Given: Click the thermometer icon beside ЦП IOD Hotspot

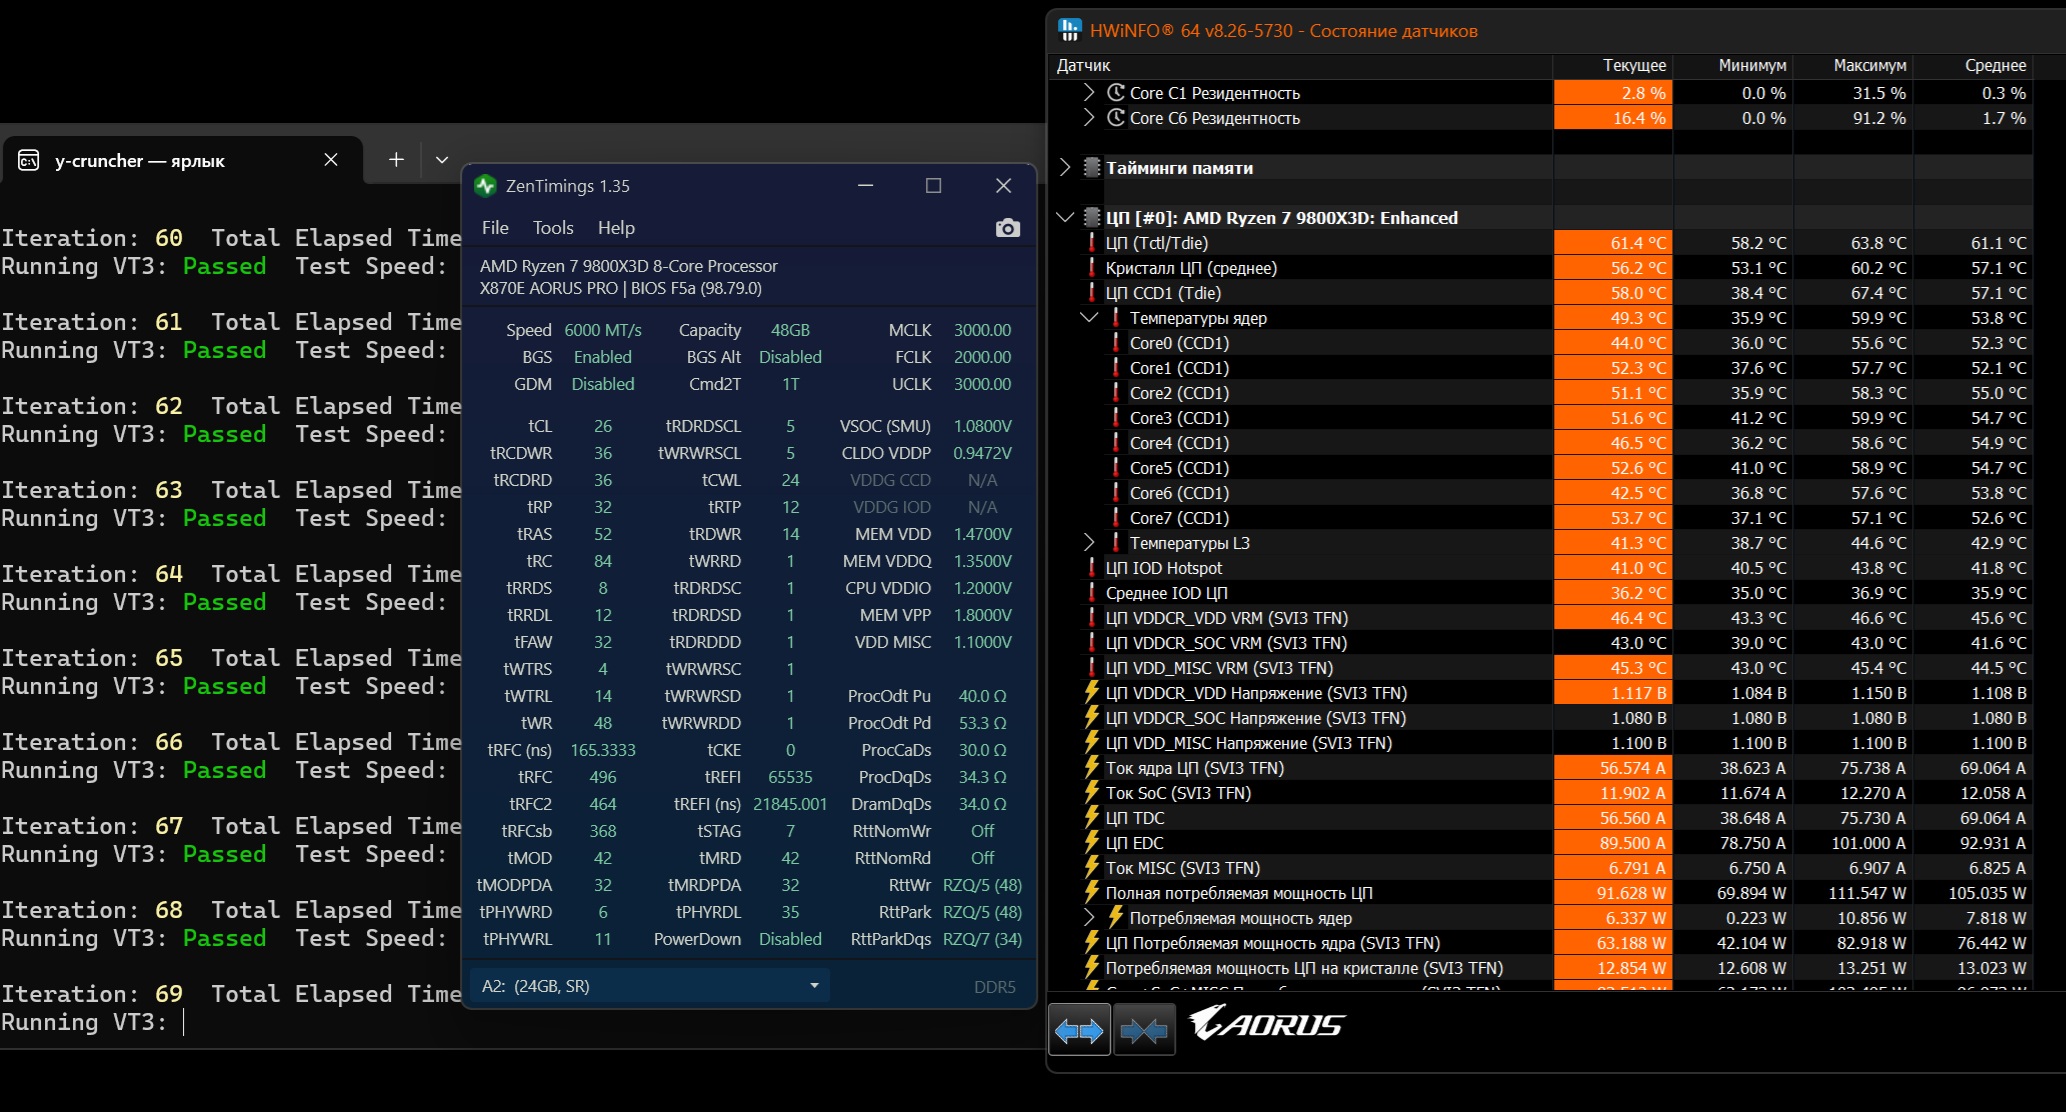Looking at the screenshot, I should pyautogui.click(x=1092, y=568).
